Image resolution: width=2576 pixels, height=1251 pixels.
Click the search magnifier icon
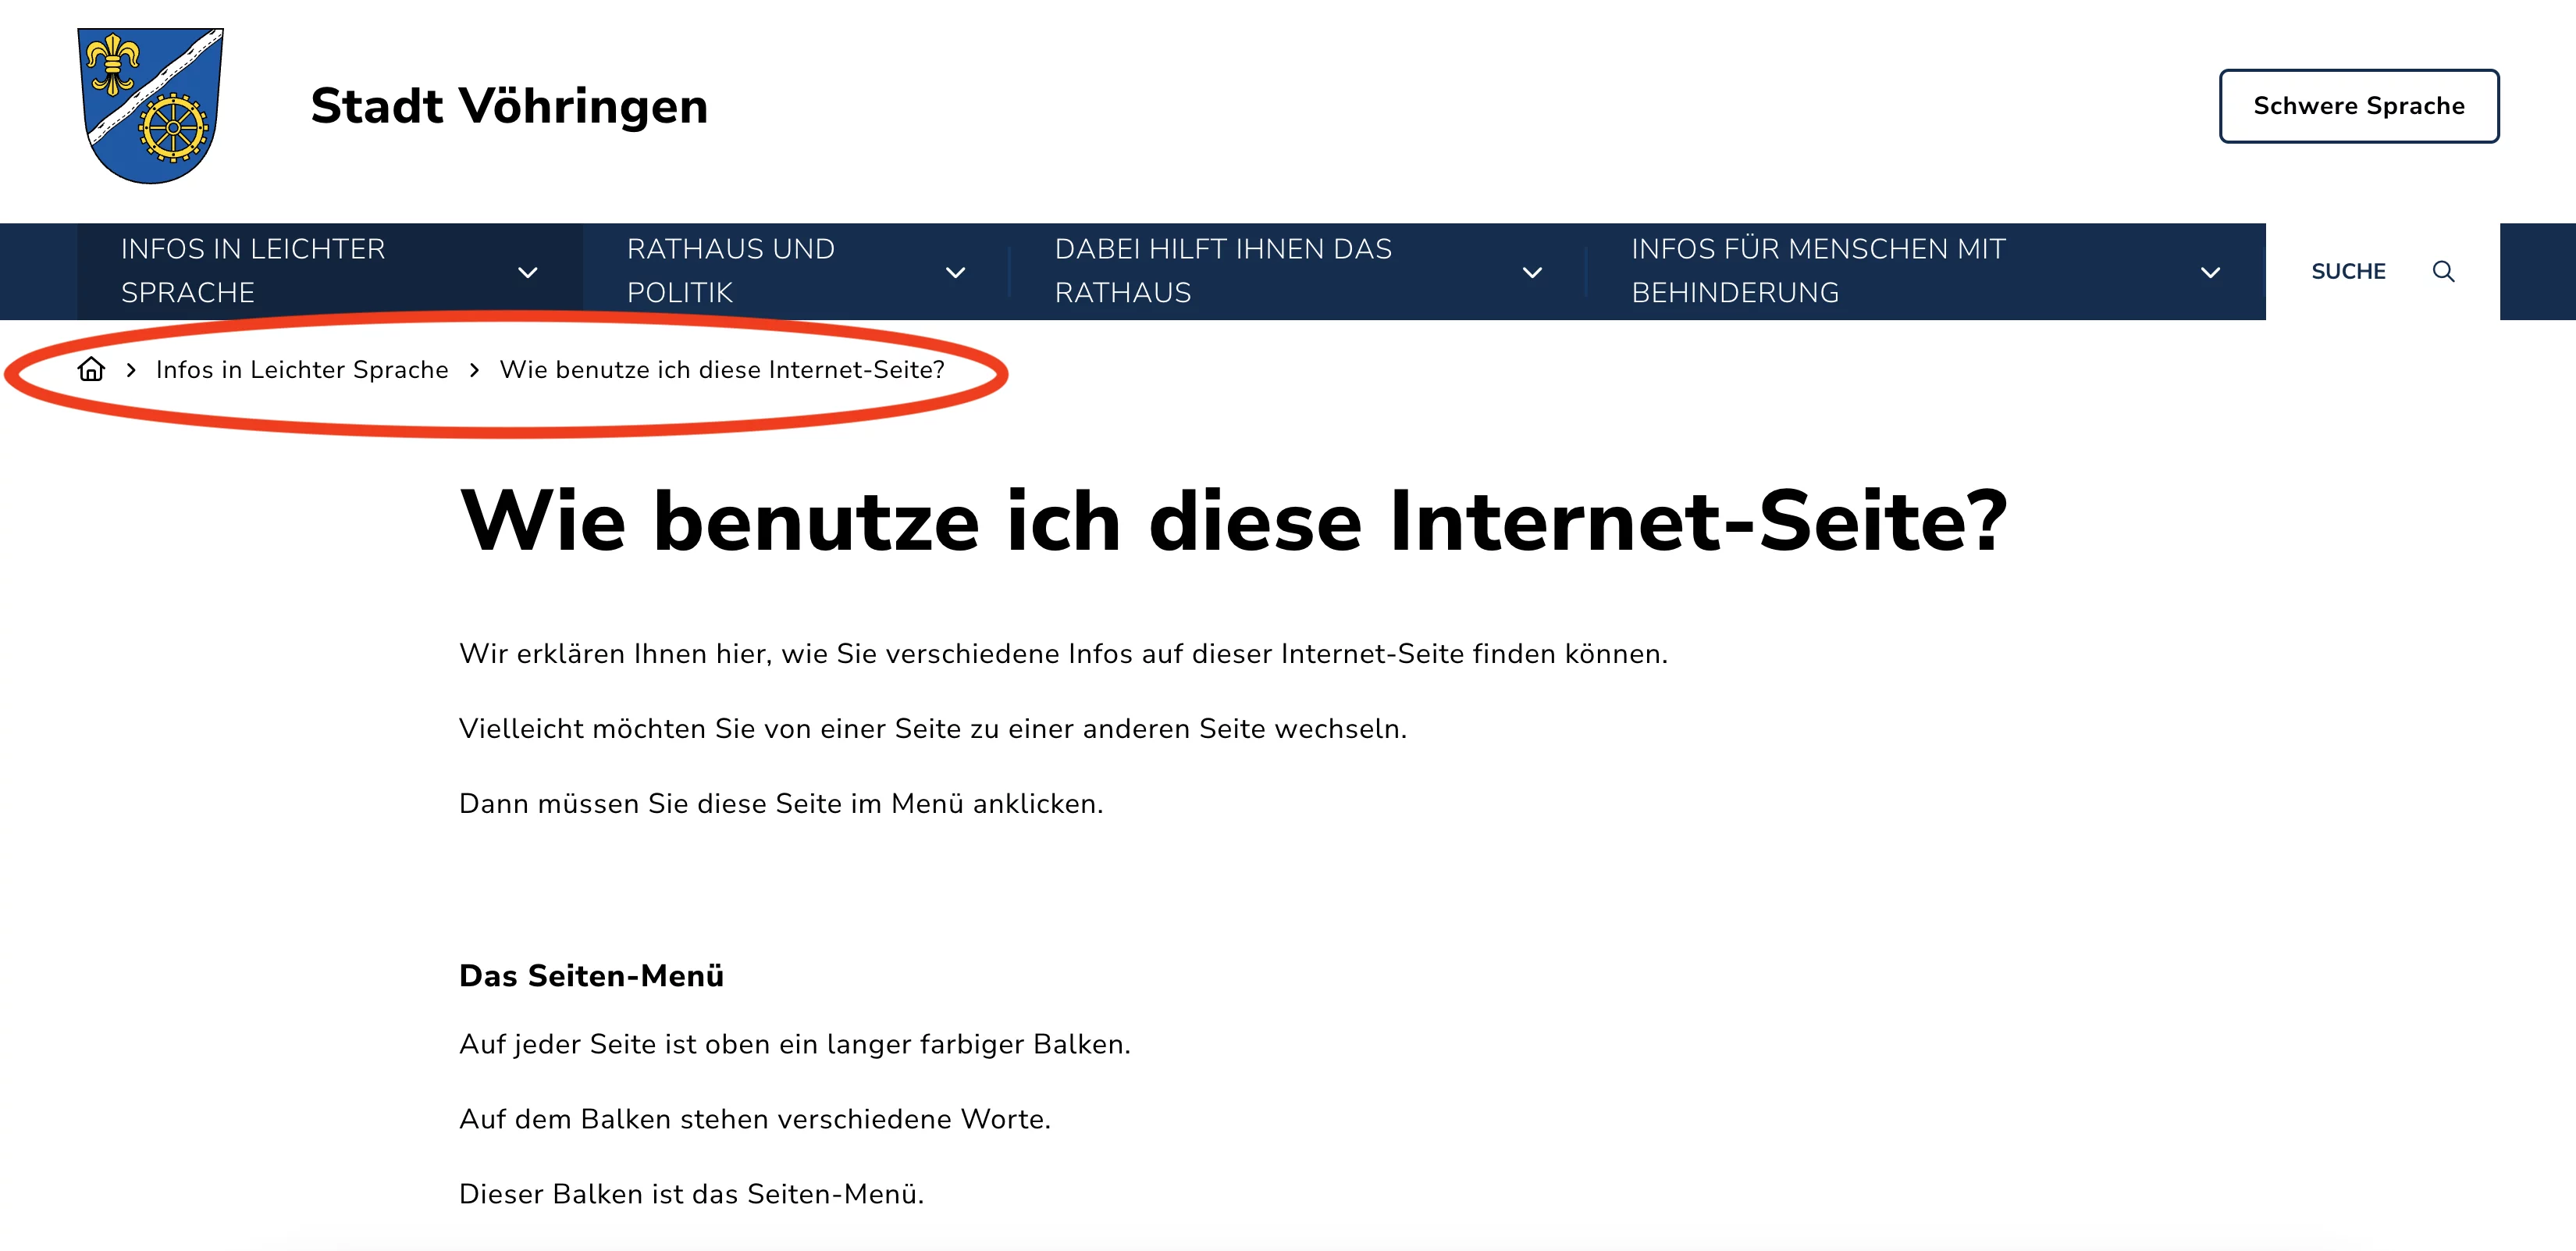[2443, 272]
